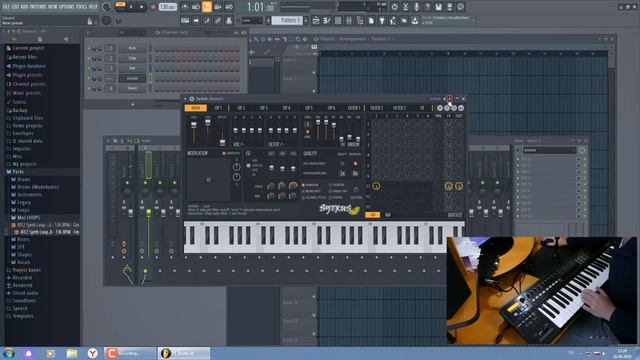The height and width of the screenshot is (360, 640).
Task: Toggle the highlighted orange toolbar button
Action: pyautogui.click(x=207, y=7)
